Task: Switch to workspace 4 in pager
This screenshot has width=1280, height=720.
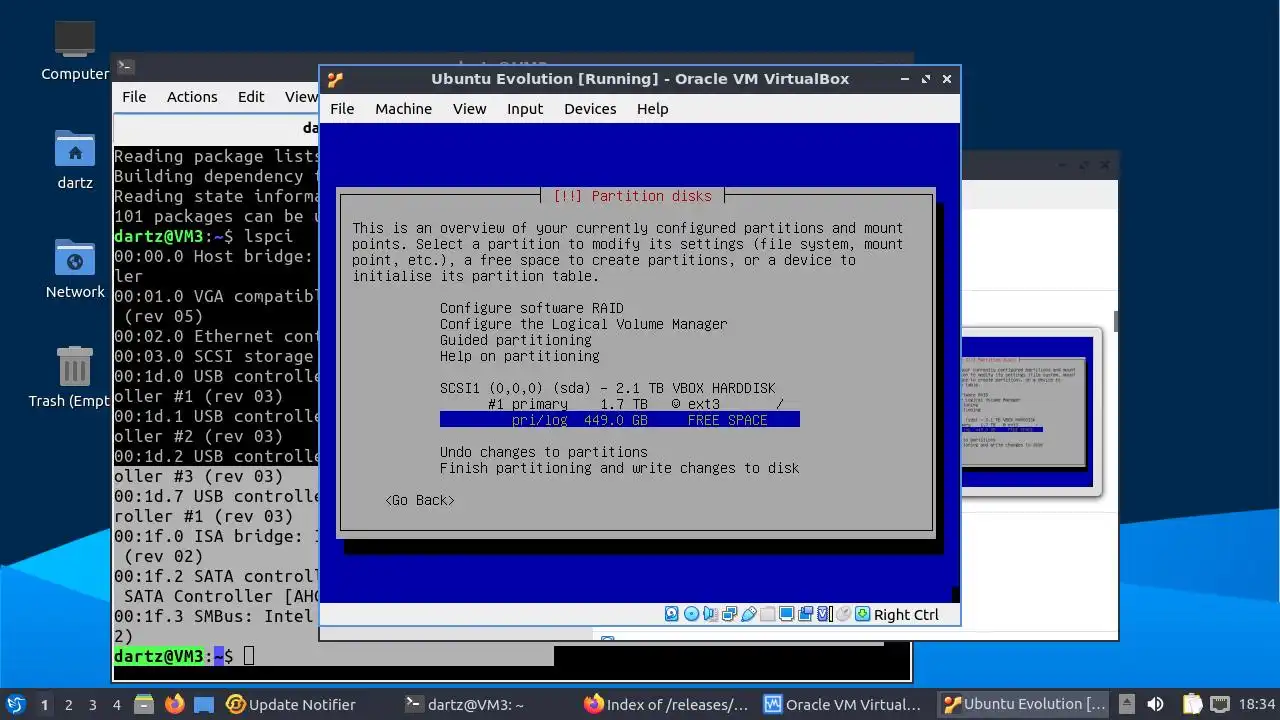Action: 117,704
